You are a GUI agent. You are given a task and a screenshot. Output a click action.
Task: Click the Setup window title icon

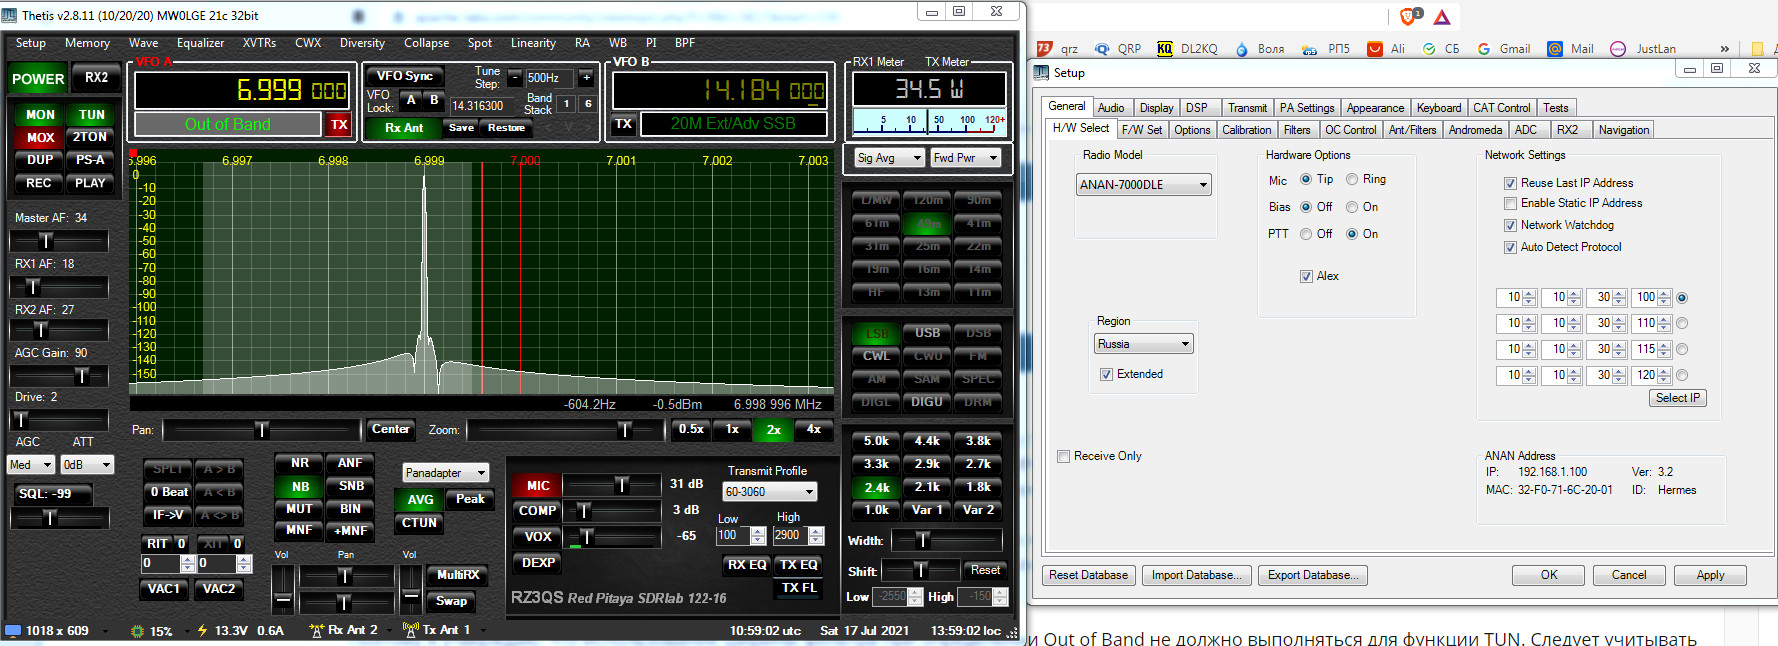pyautogui.click(x=1041, y=72)
